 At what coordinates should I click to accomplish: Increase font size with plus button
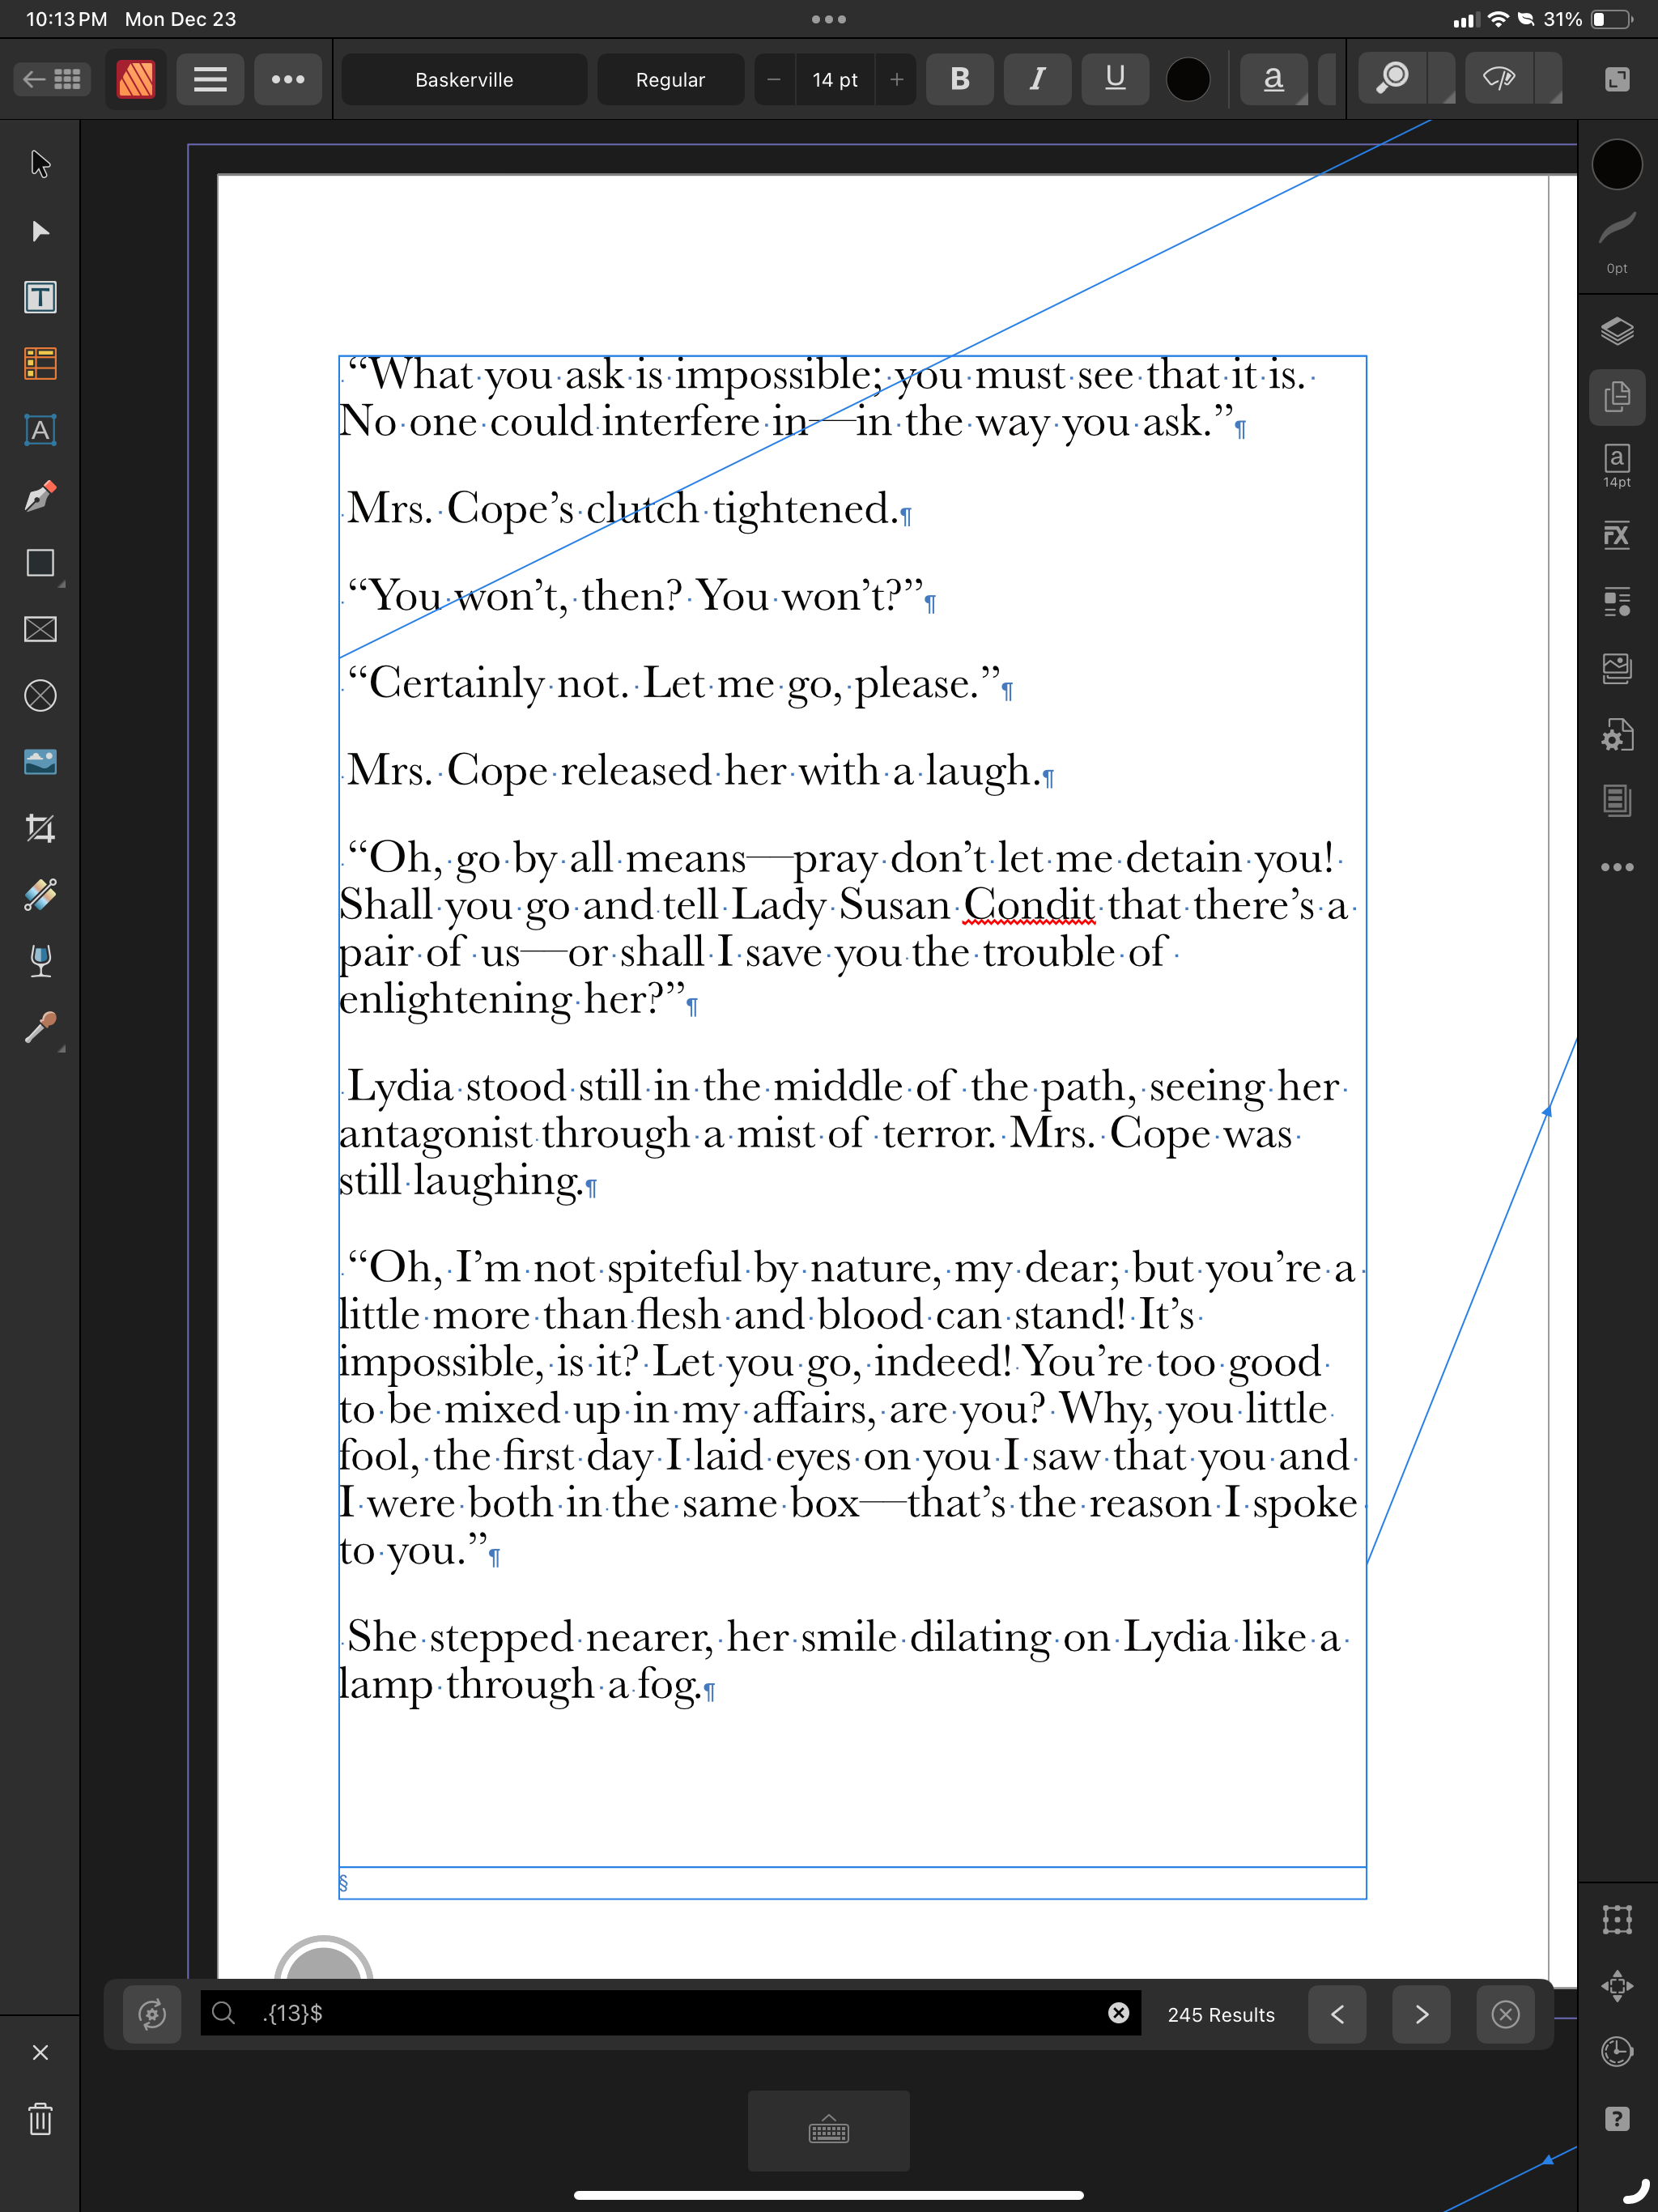(x=896, y=79)
